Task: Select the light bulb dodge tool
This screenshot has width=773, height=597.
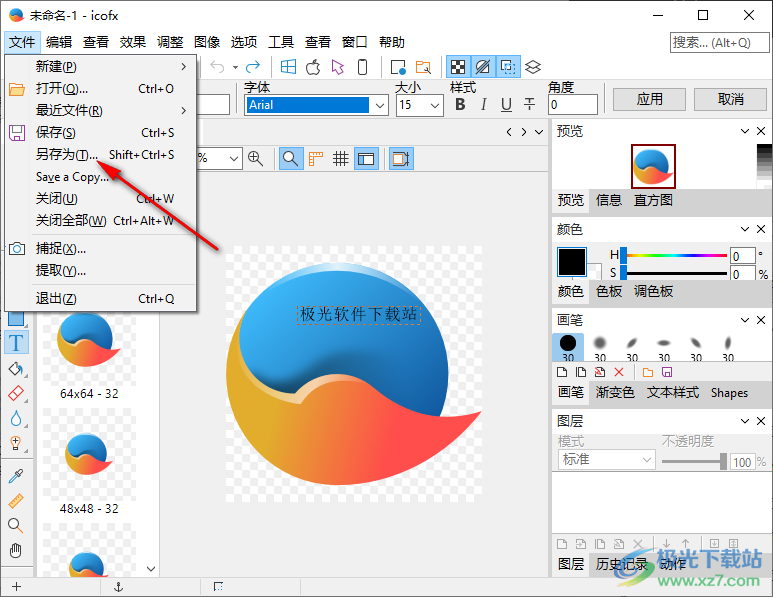Action: [16, 443]
